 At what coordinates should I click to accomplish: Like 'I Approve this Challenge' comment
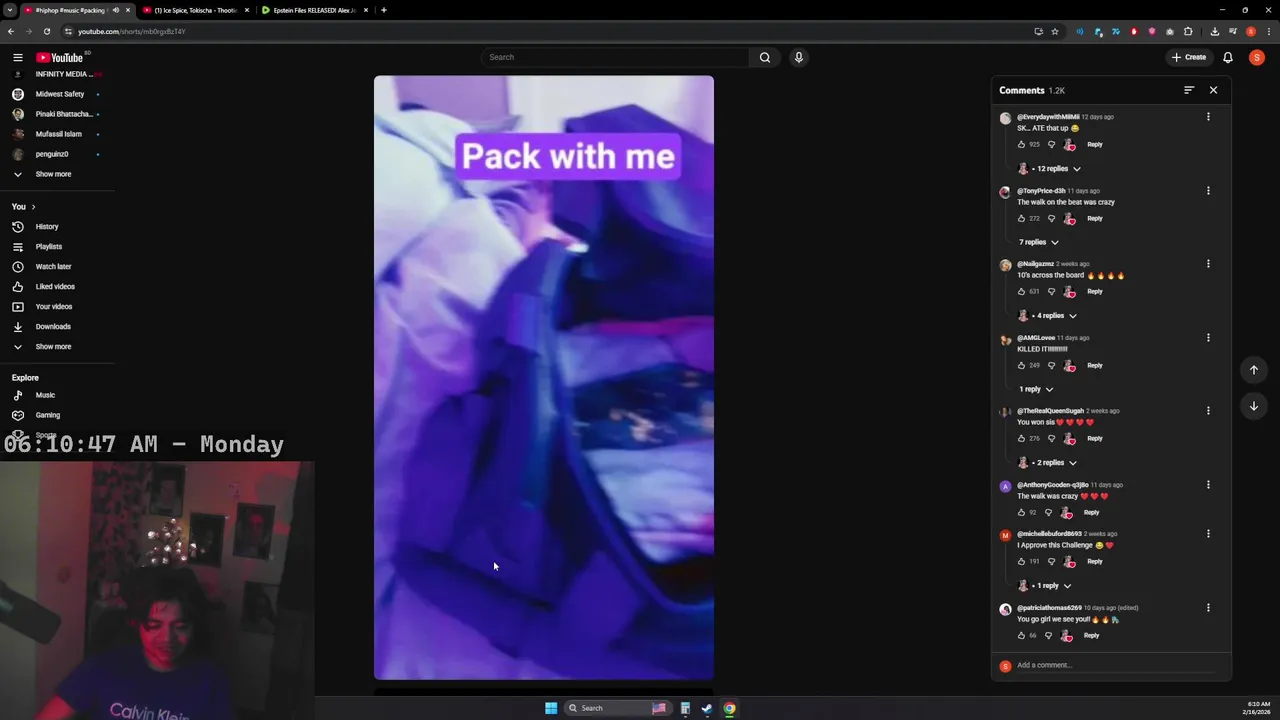coord(1022,562)
